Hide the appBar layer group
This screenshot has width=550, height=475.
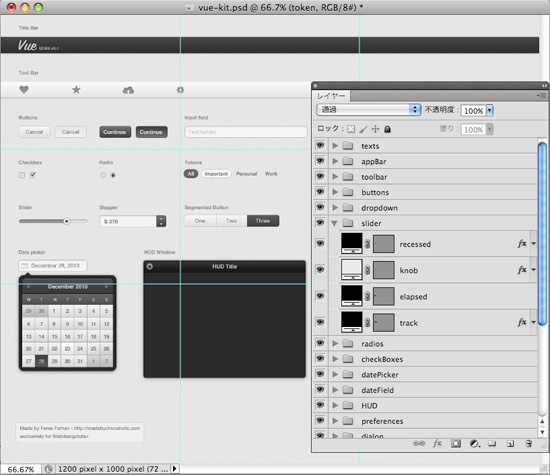[x=320, y=160]
